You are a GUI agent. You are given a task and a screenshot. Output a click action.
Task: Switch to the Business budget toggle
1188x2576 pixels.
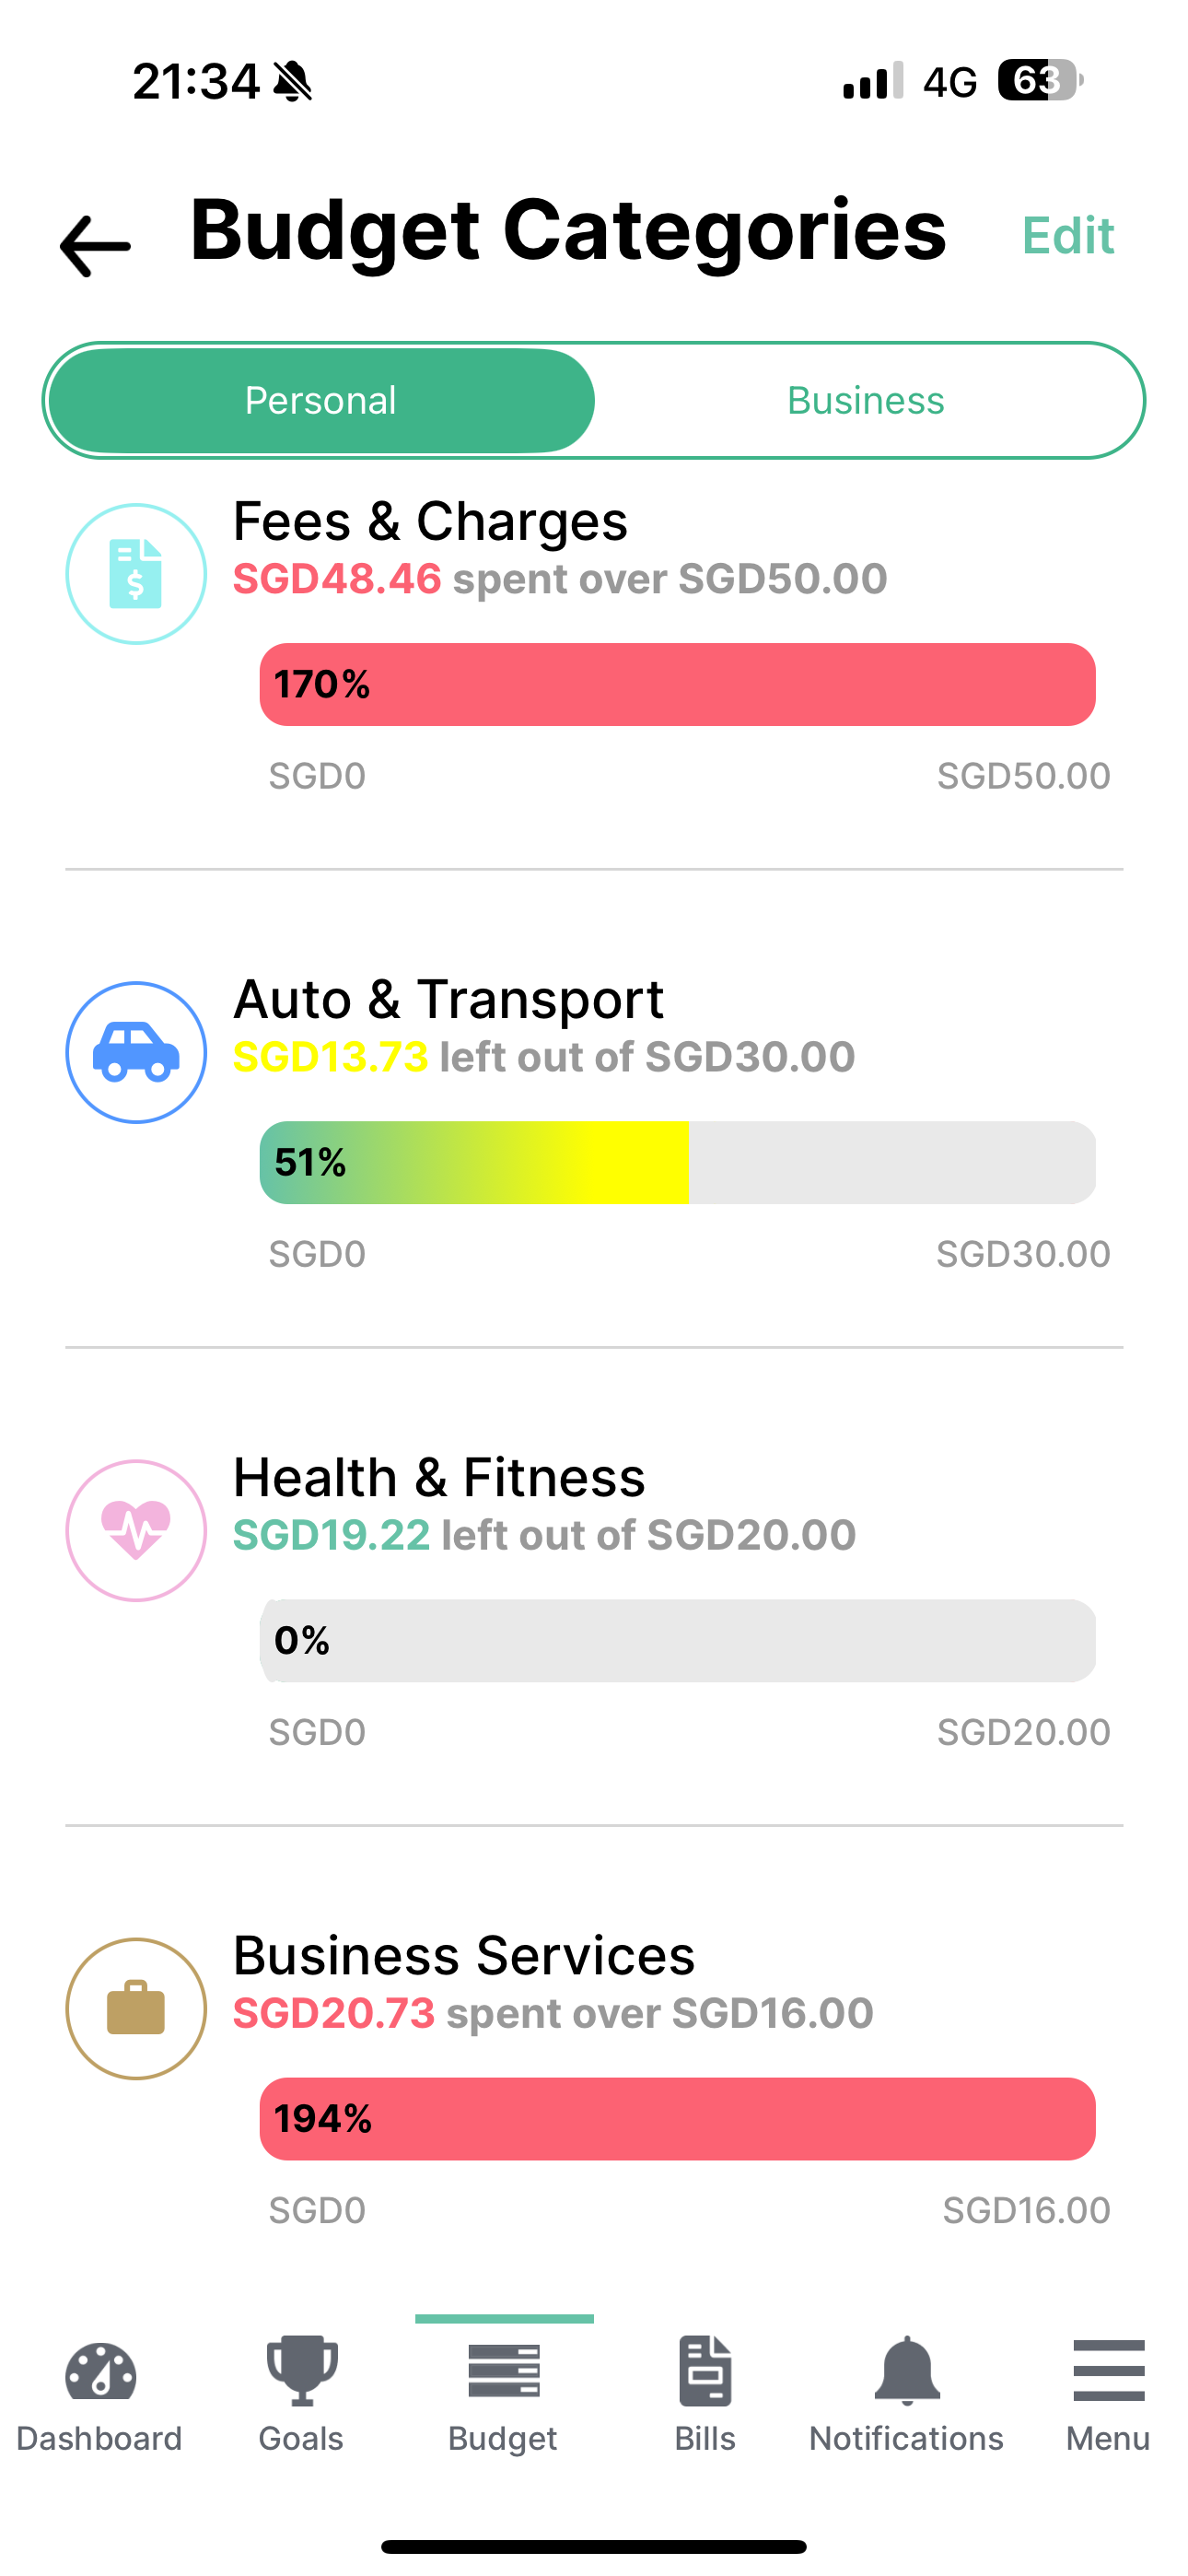tap(865, 401)
